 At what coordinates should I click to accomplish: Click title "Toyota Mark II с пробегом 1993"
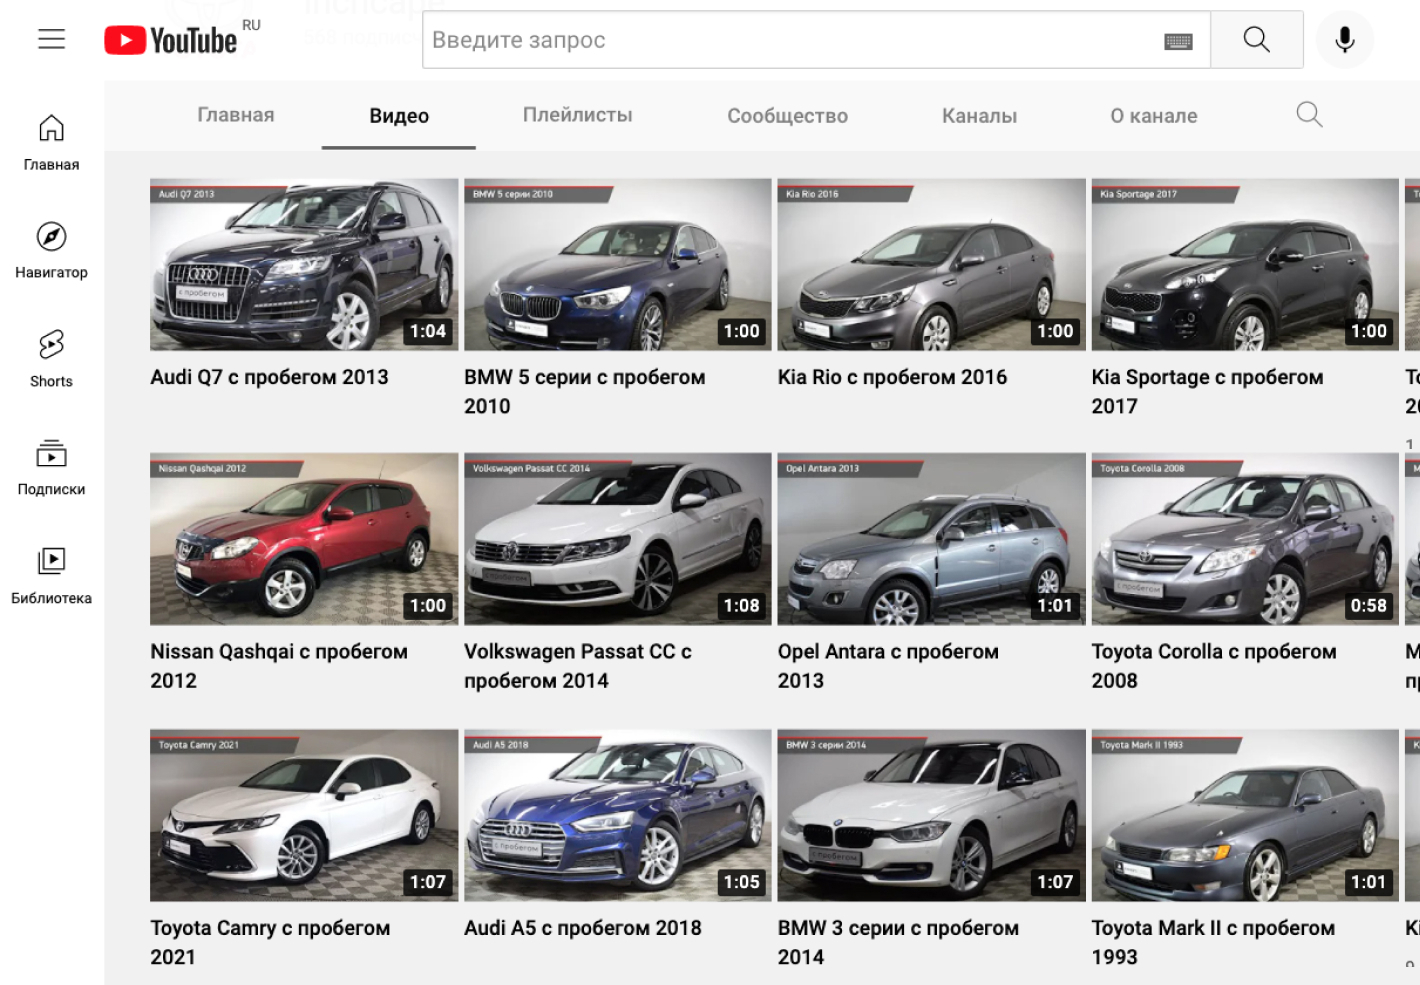pos(1214,942)
